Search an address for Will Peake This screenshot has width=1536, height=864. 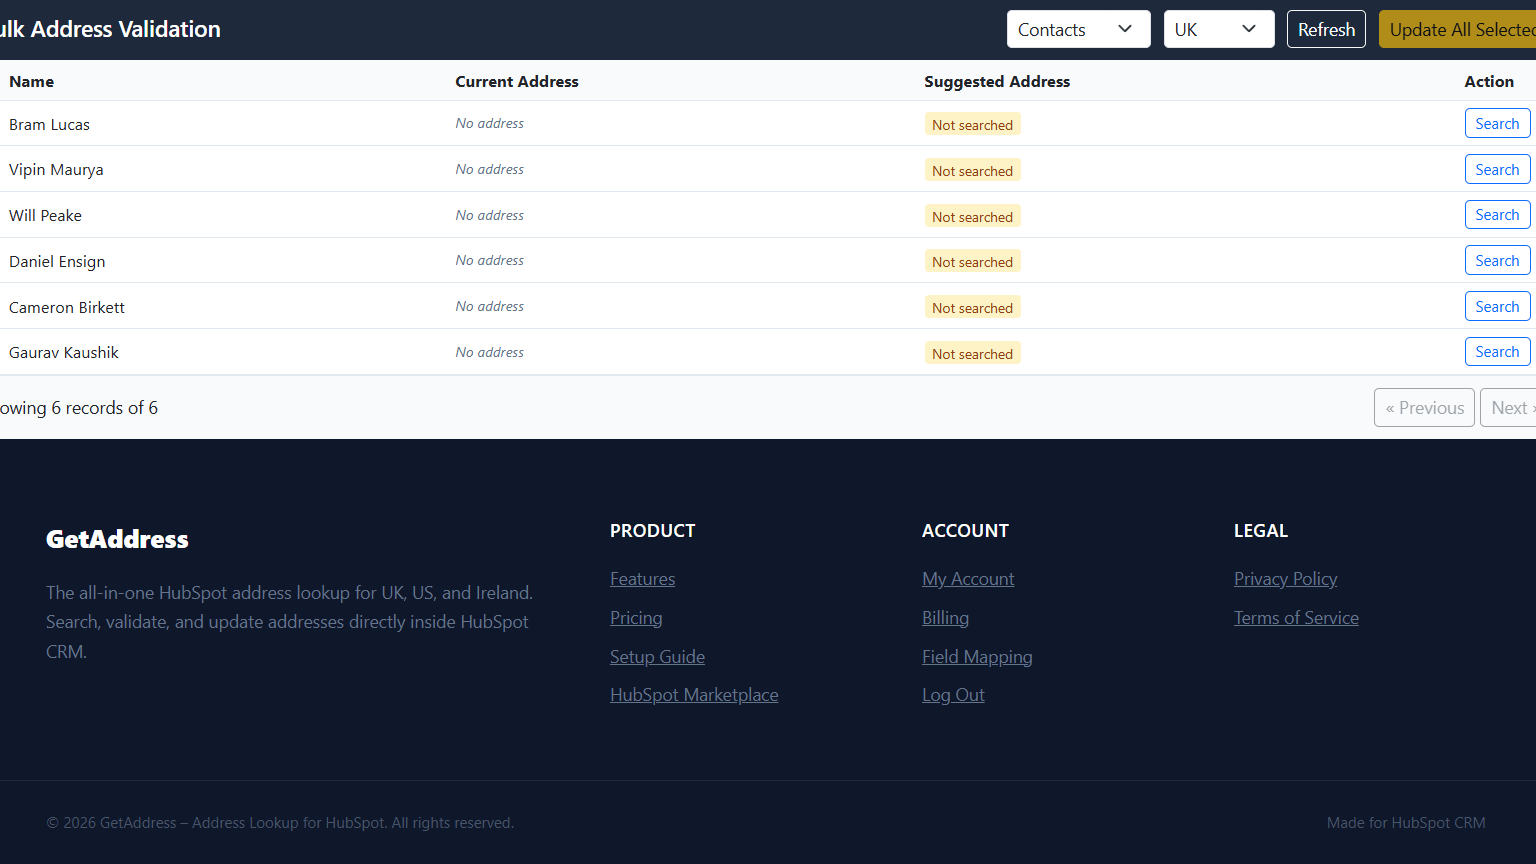1497,214
